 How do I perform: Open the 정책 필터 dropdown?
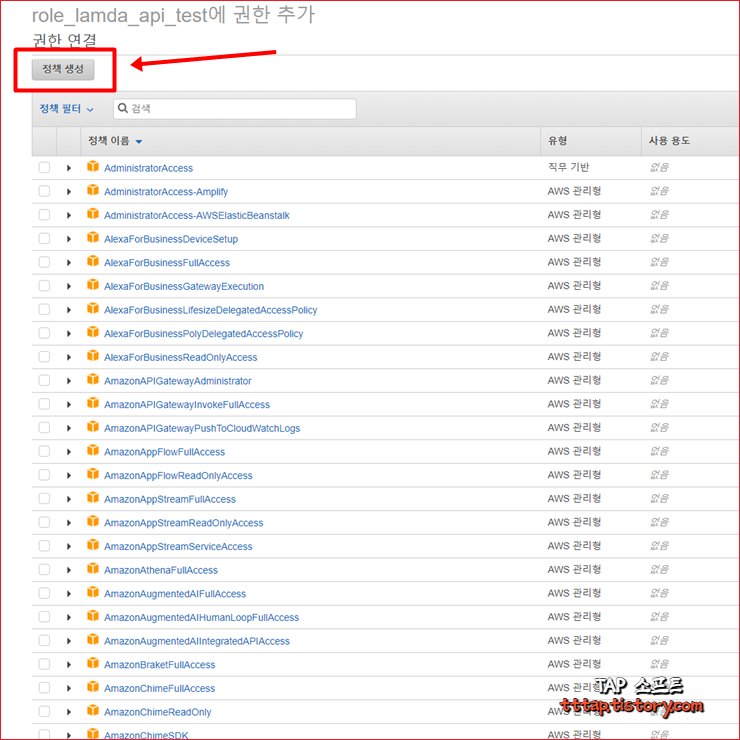pos(67,109)
